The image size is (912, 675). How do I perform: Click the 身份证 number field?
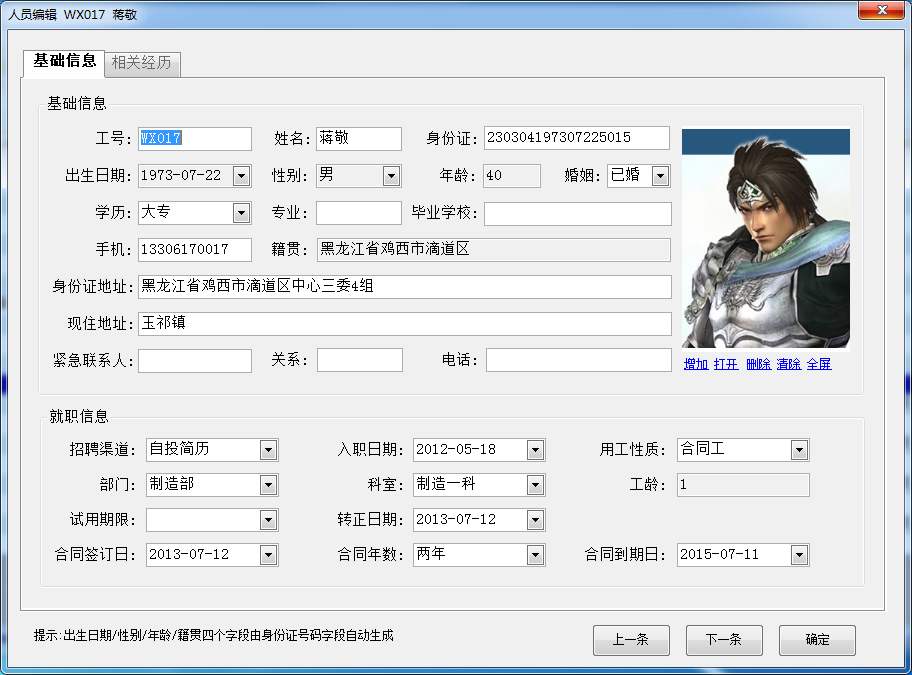[x=577, y=138]
